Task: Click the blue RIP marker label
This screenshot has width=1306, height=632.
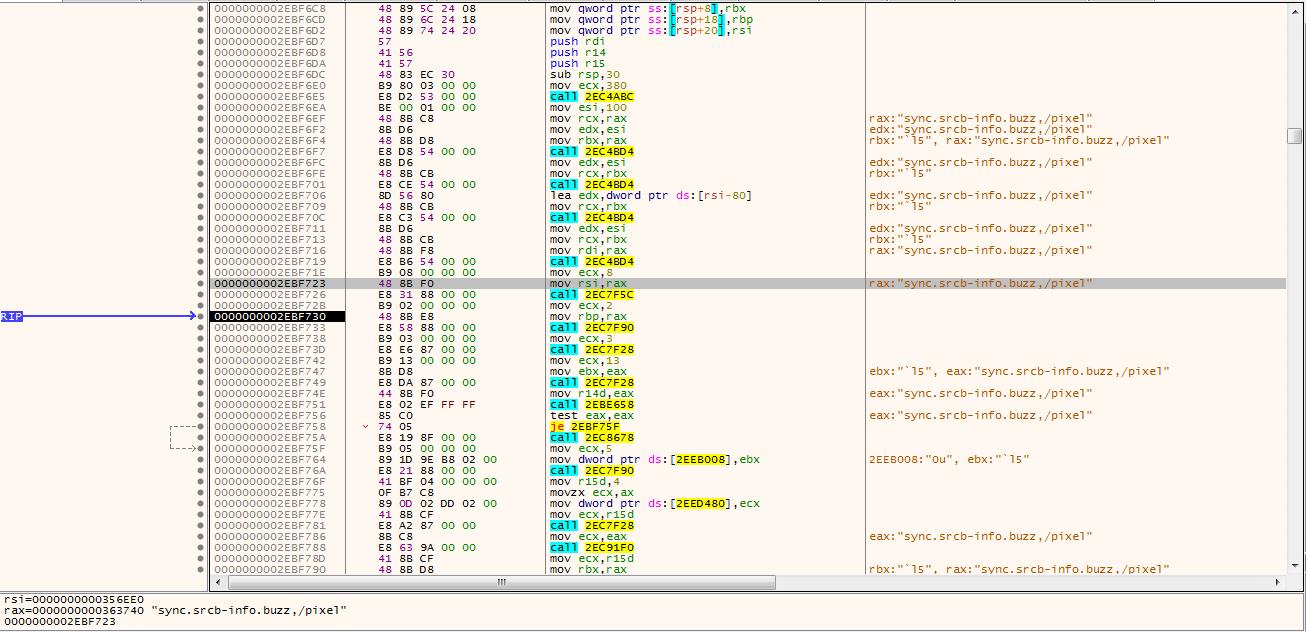Action: point(12,316)
